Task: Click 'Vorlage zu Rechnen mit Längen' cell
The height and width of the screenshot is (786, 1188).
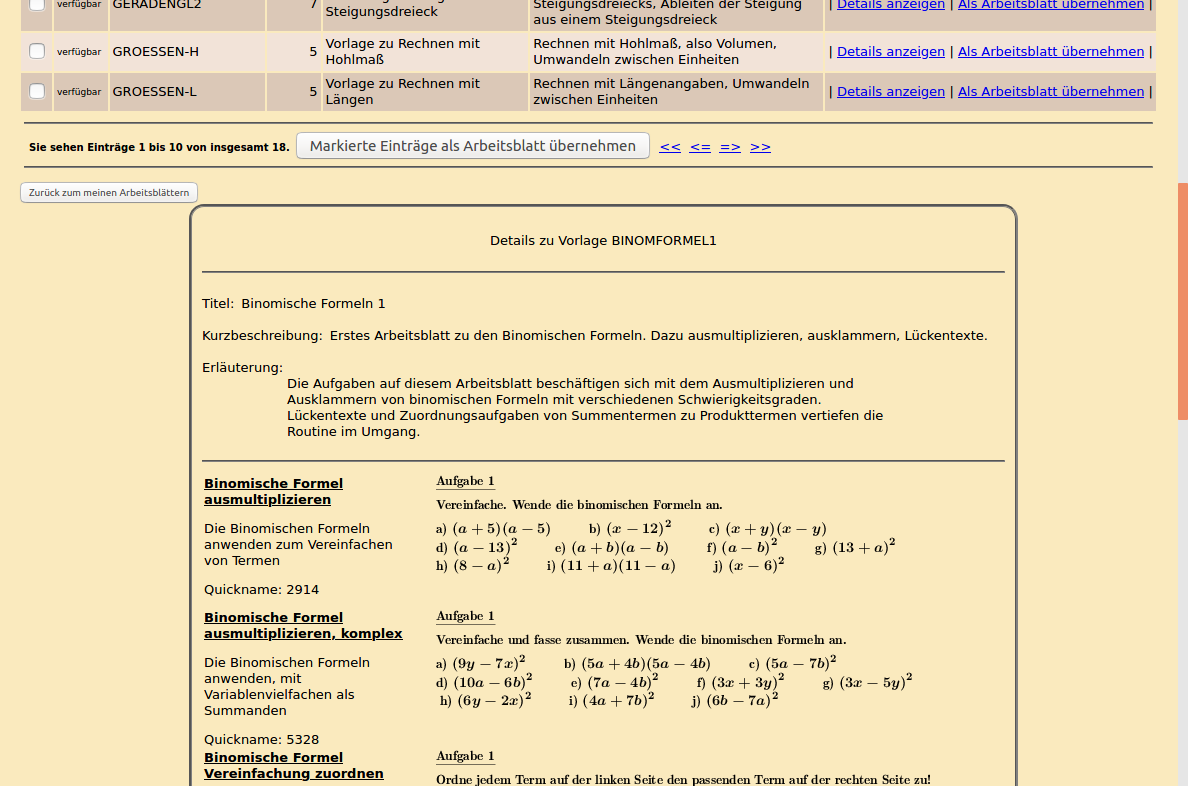Action: pyautogui.click(x=425, y=92)
